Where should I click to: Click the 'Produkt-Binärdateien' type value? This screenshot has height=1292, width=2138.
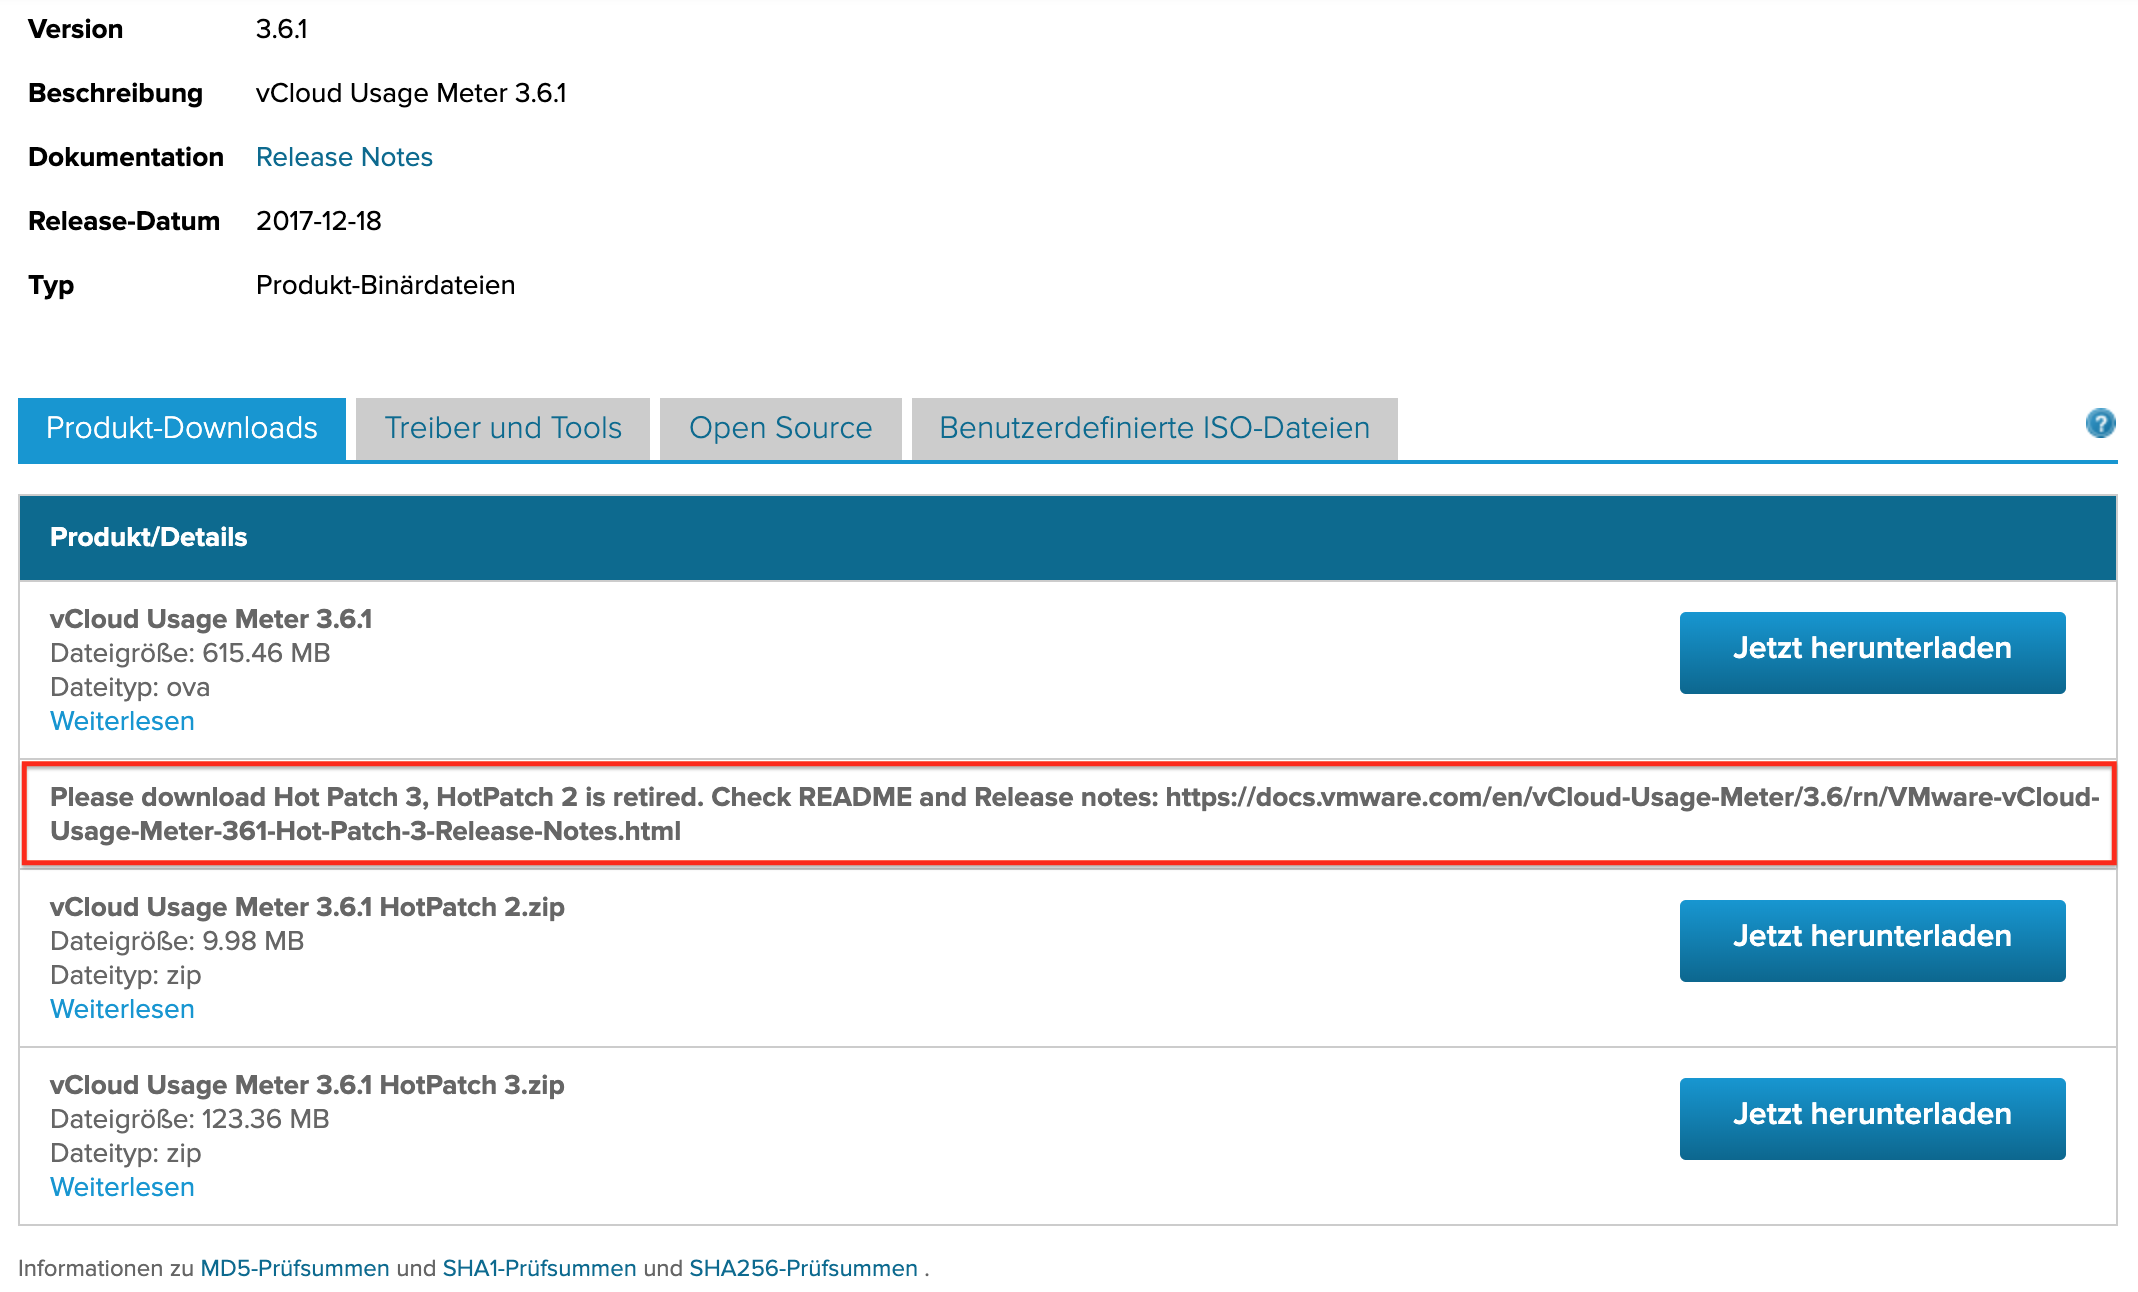coord(385,285)
